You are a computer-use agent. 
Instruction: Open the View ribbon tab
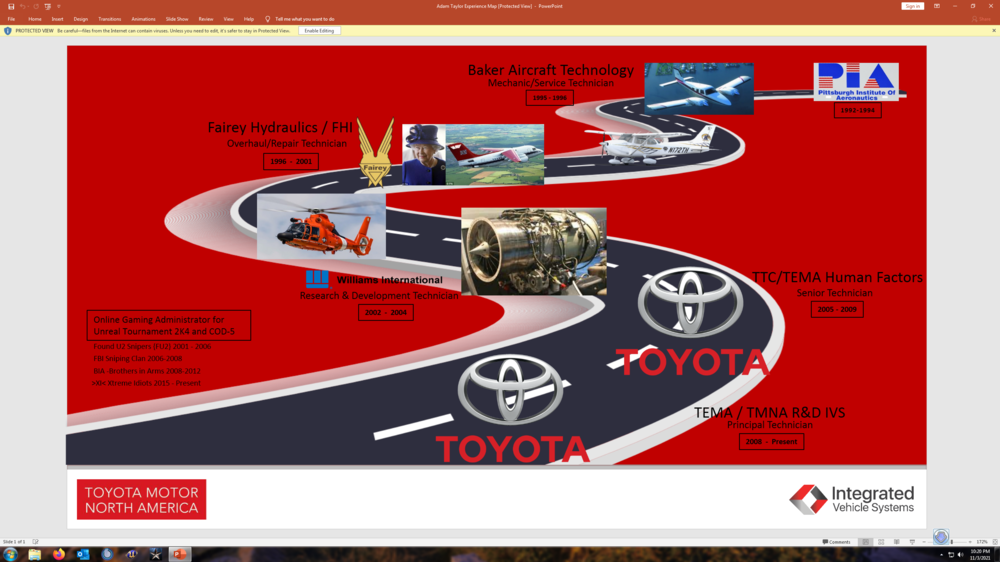tap(228, 19)
